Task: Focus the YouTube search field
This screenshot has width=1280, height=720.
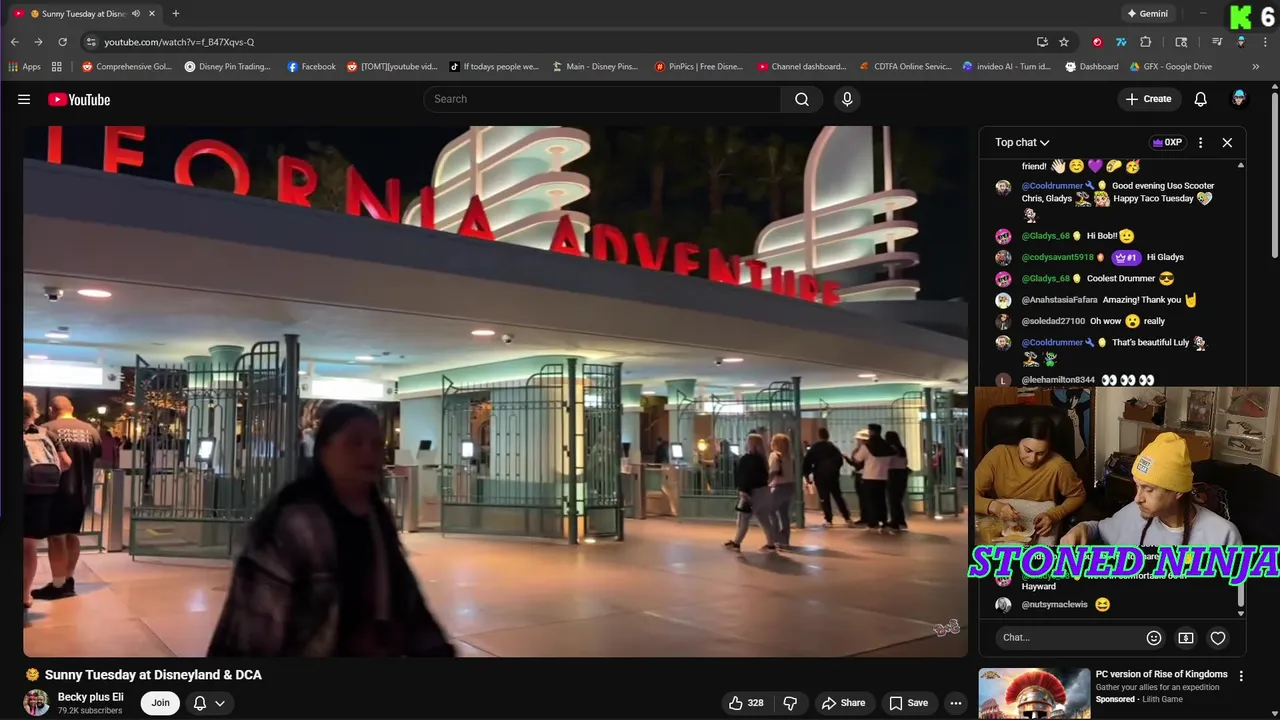Action: click(602, 99)
